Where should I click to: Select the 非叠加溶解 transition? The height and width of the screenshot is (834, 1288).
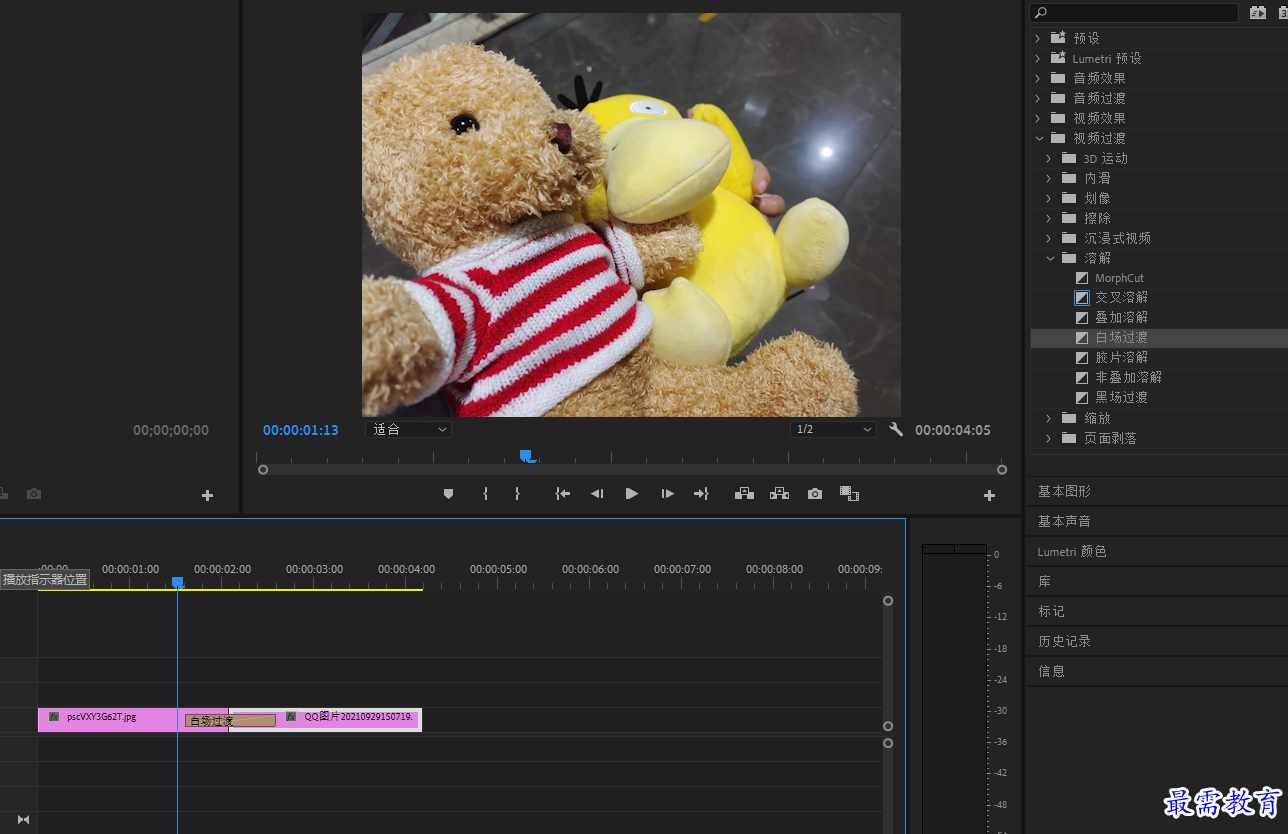point(1128,378)
